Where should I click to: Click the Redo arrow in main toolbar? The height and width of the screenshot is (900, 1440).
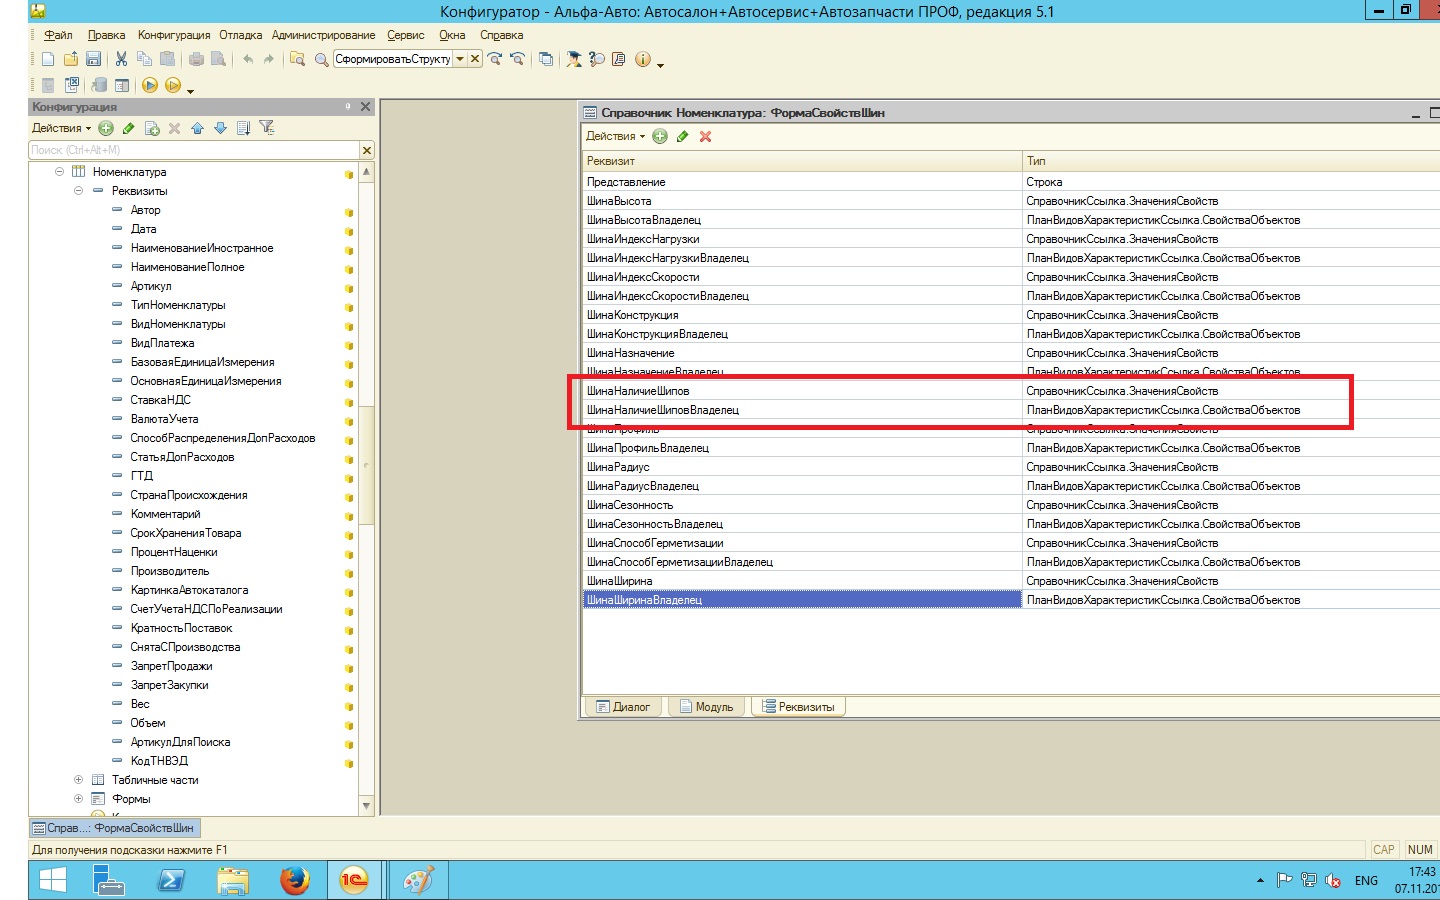coord(269,59)
